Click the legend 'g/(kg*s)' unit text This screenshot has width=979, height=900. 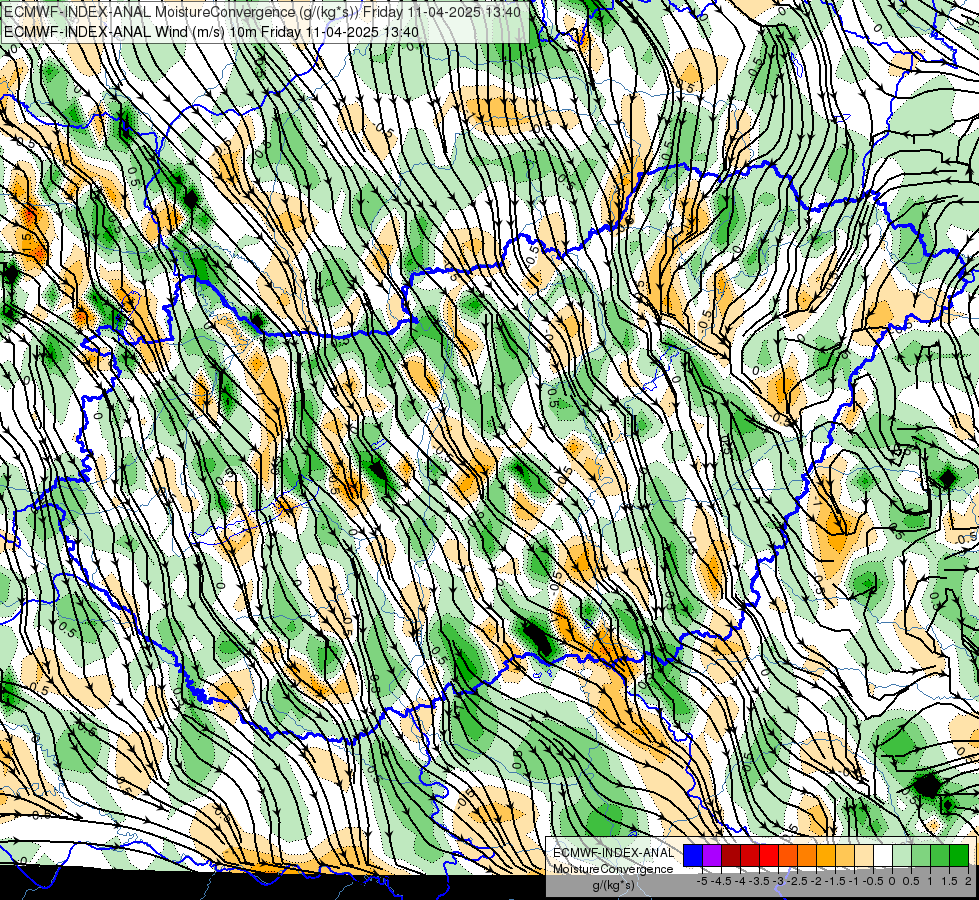click(x=613, y=885)
